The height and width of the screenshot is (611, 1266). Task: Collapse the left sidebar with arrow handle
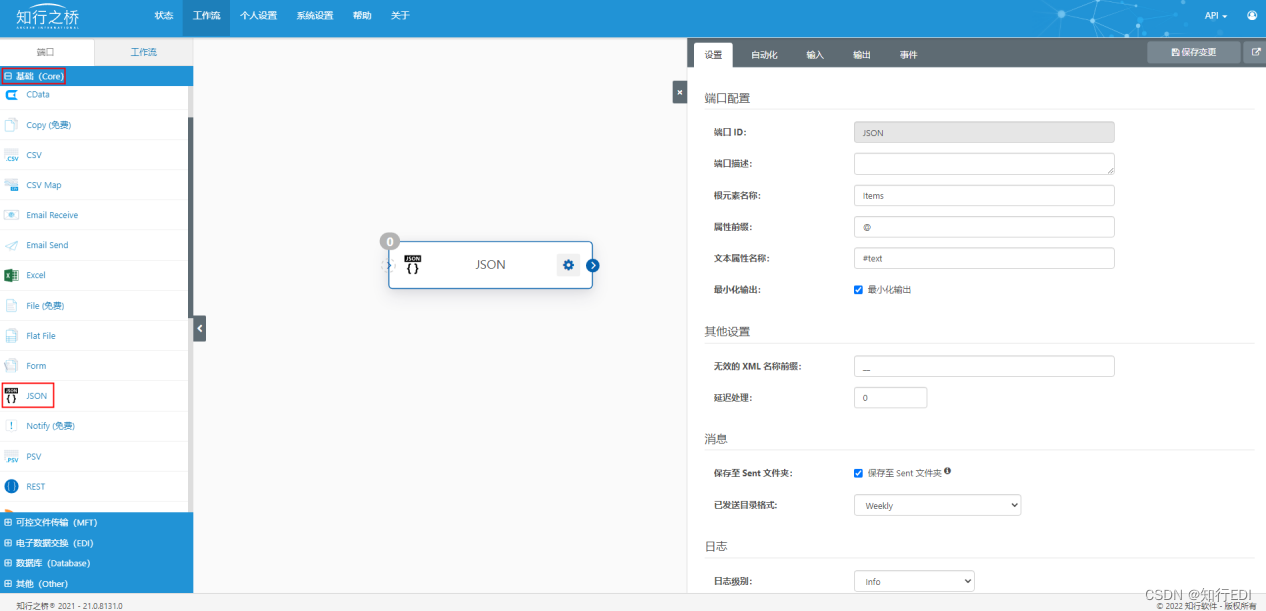coord(199,328)
